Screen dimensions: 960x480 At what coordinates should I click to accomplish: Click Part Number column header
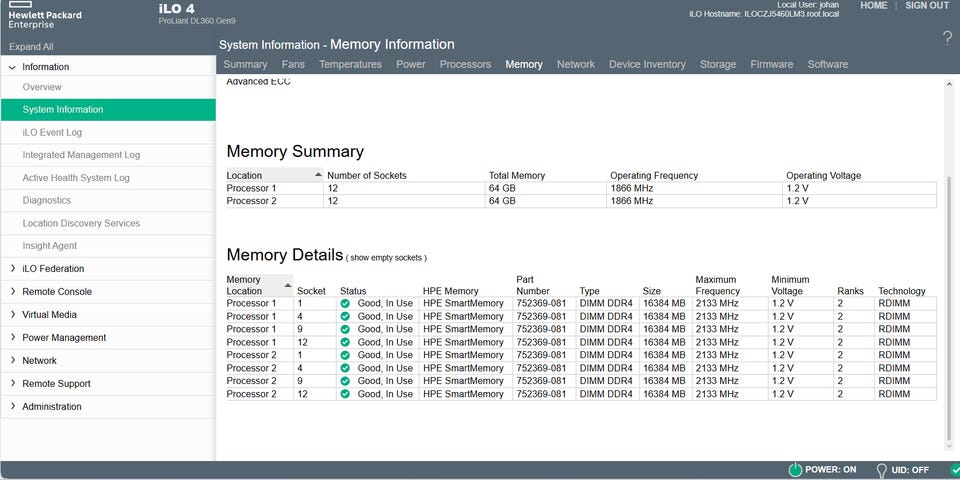[x=533, y=285]
